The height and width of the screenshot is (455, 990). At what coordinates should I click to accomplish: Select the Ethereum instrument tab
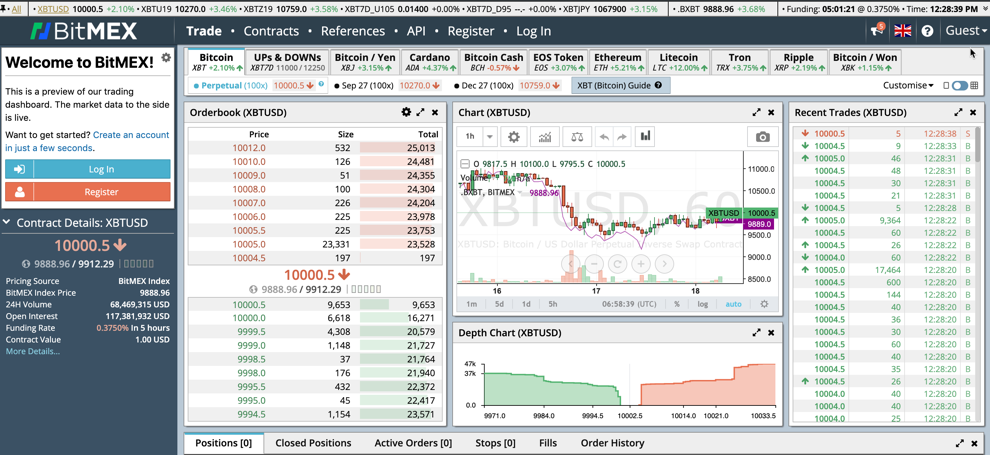pyautogui.click(x=618, y=62)
